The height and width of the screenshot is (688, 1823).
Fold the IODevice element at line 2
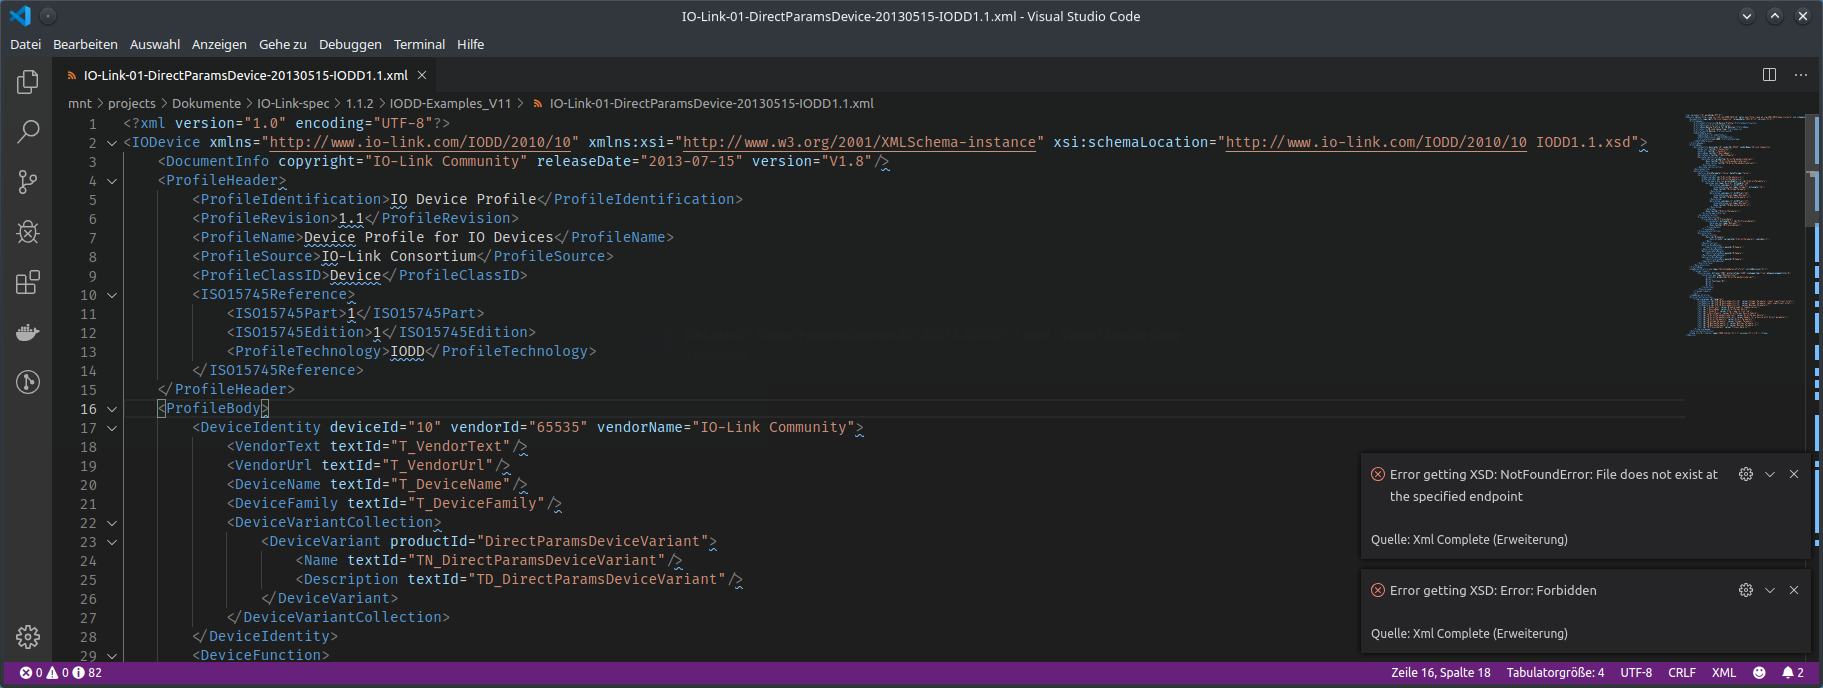(x=112, y=143)
